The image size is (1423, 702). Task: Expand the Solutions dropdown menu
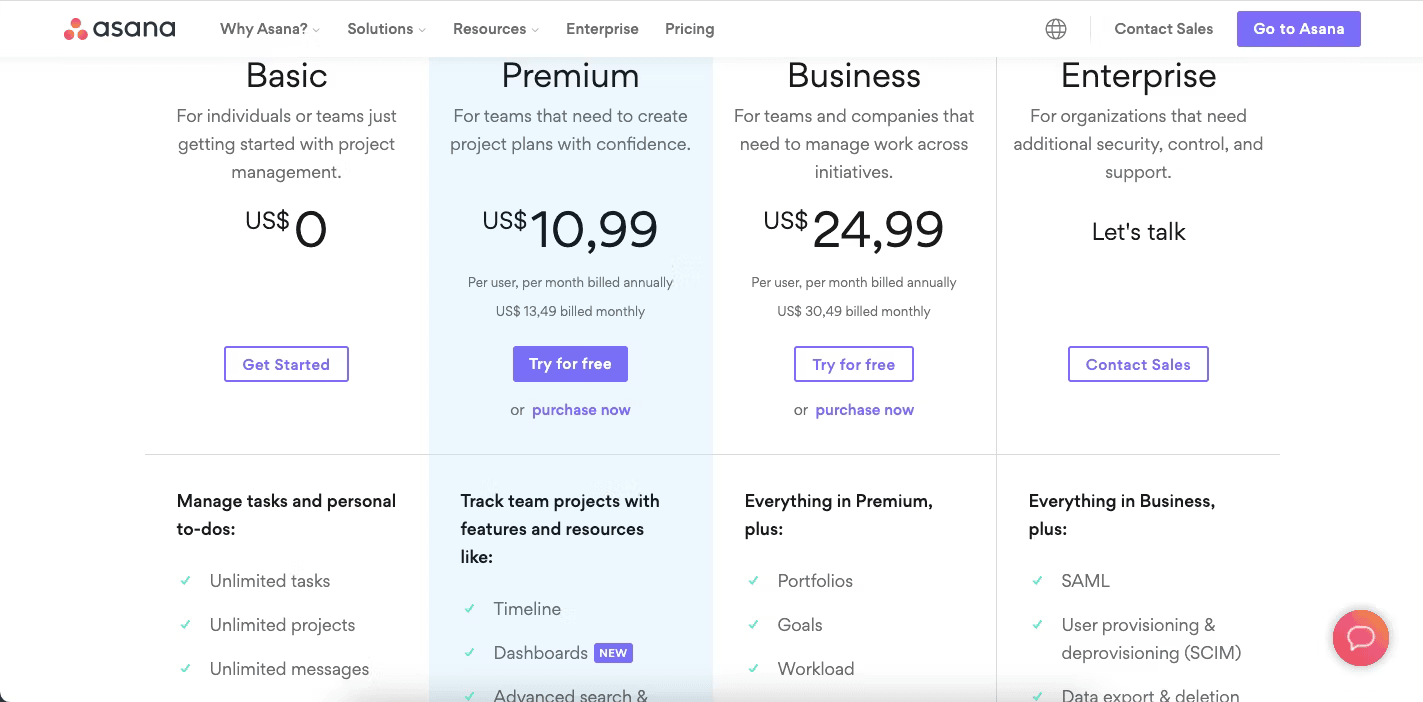[386, 29]
